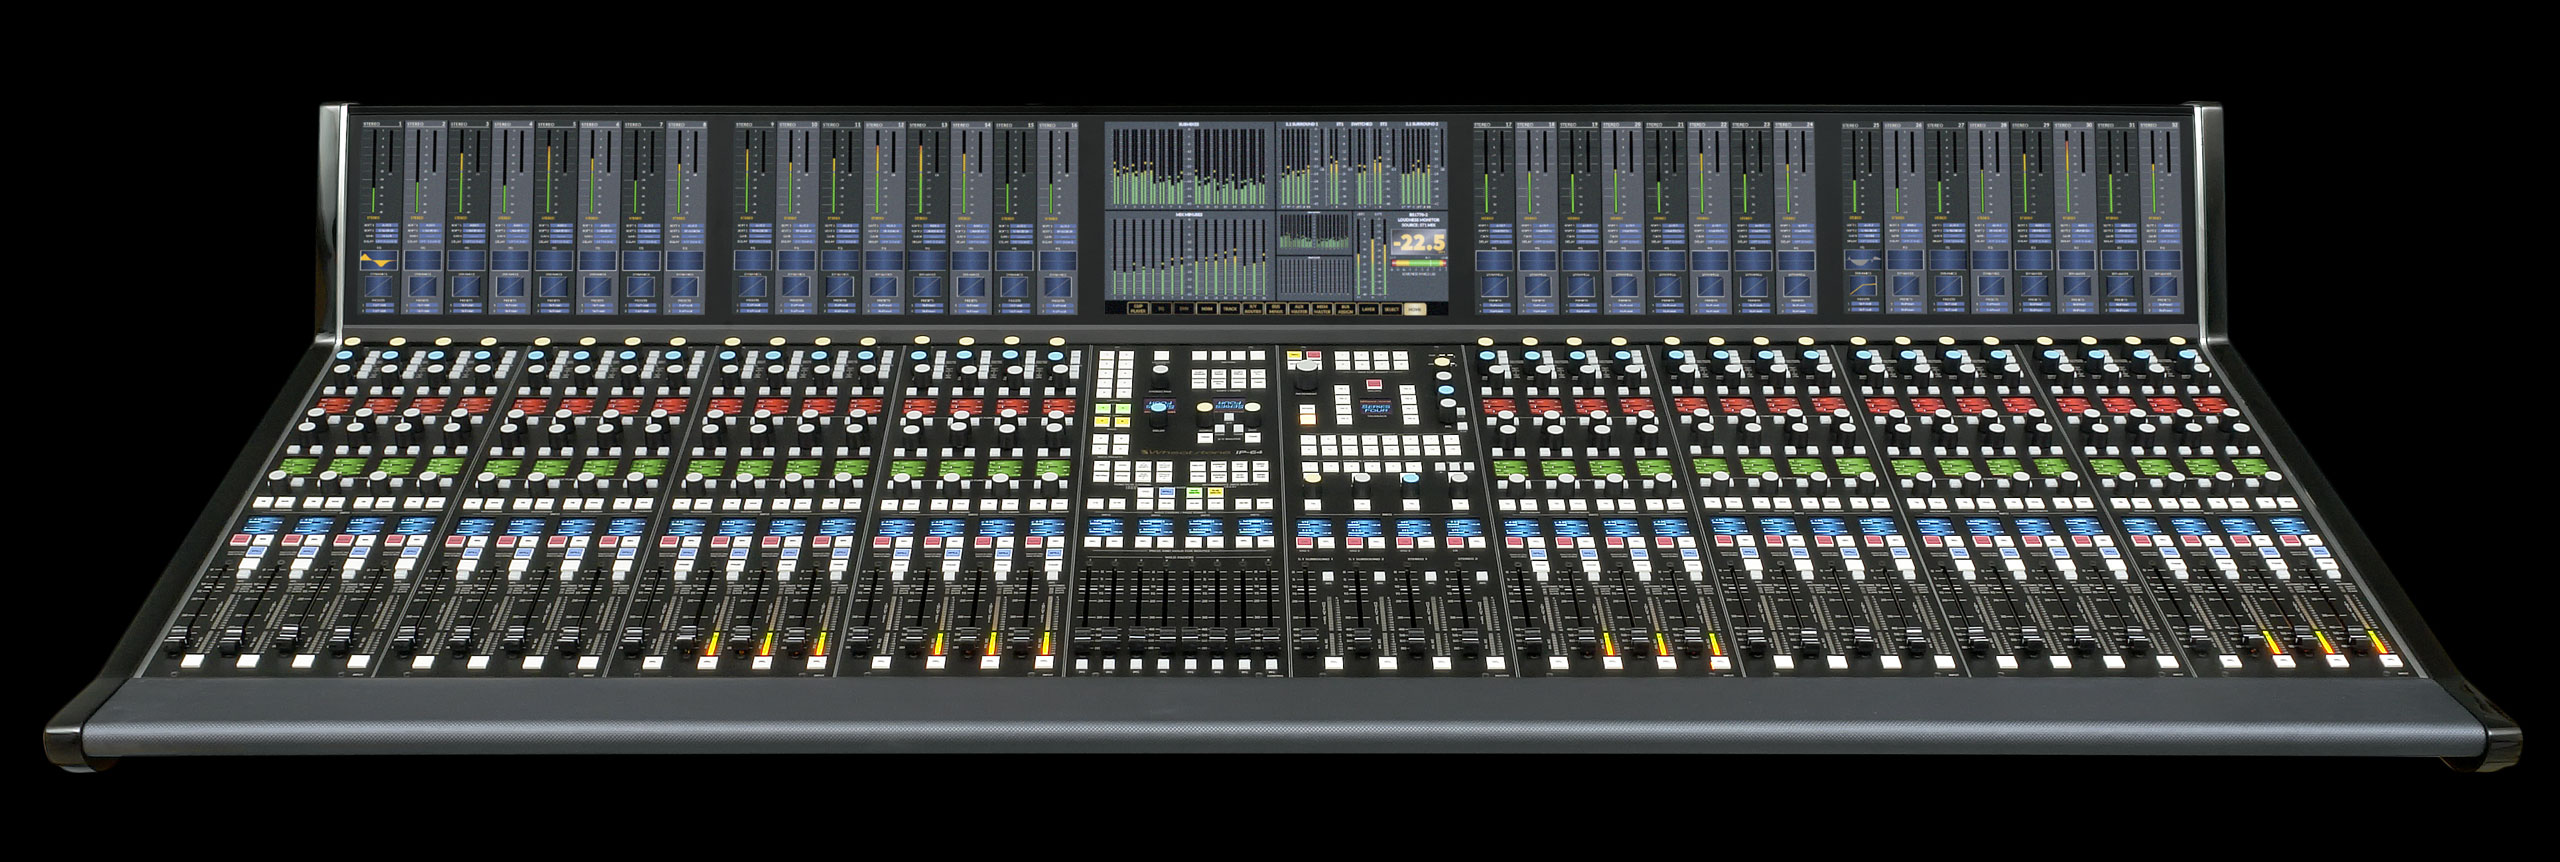
Task: Switch to the BUS ASSIGN tab
Action: 1345,308
